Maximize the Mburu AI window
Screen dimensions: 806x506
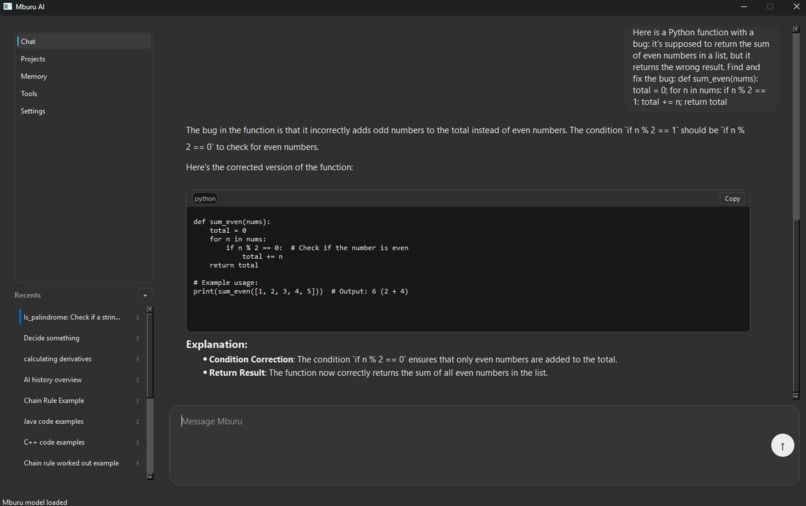coord(770,7)
